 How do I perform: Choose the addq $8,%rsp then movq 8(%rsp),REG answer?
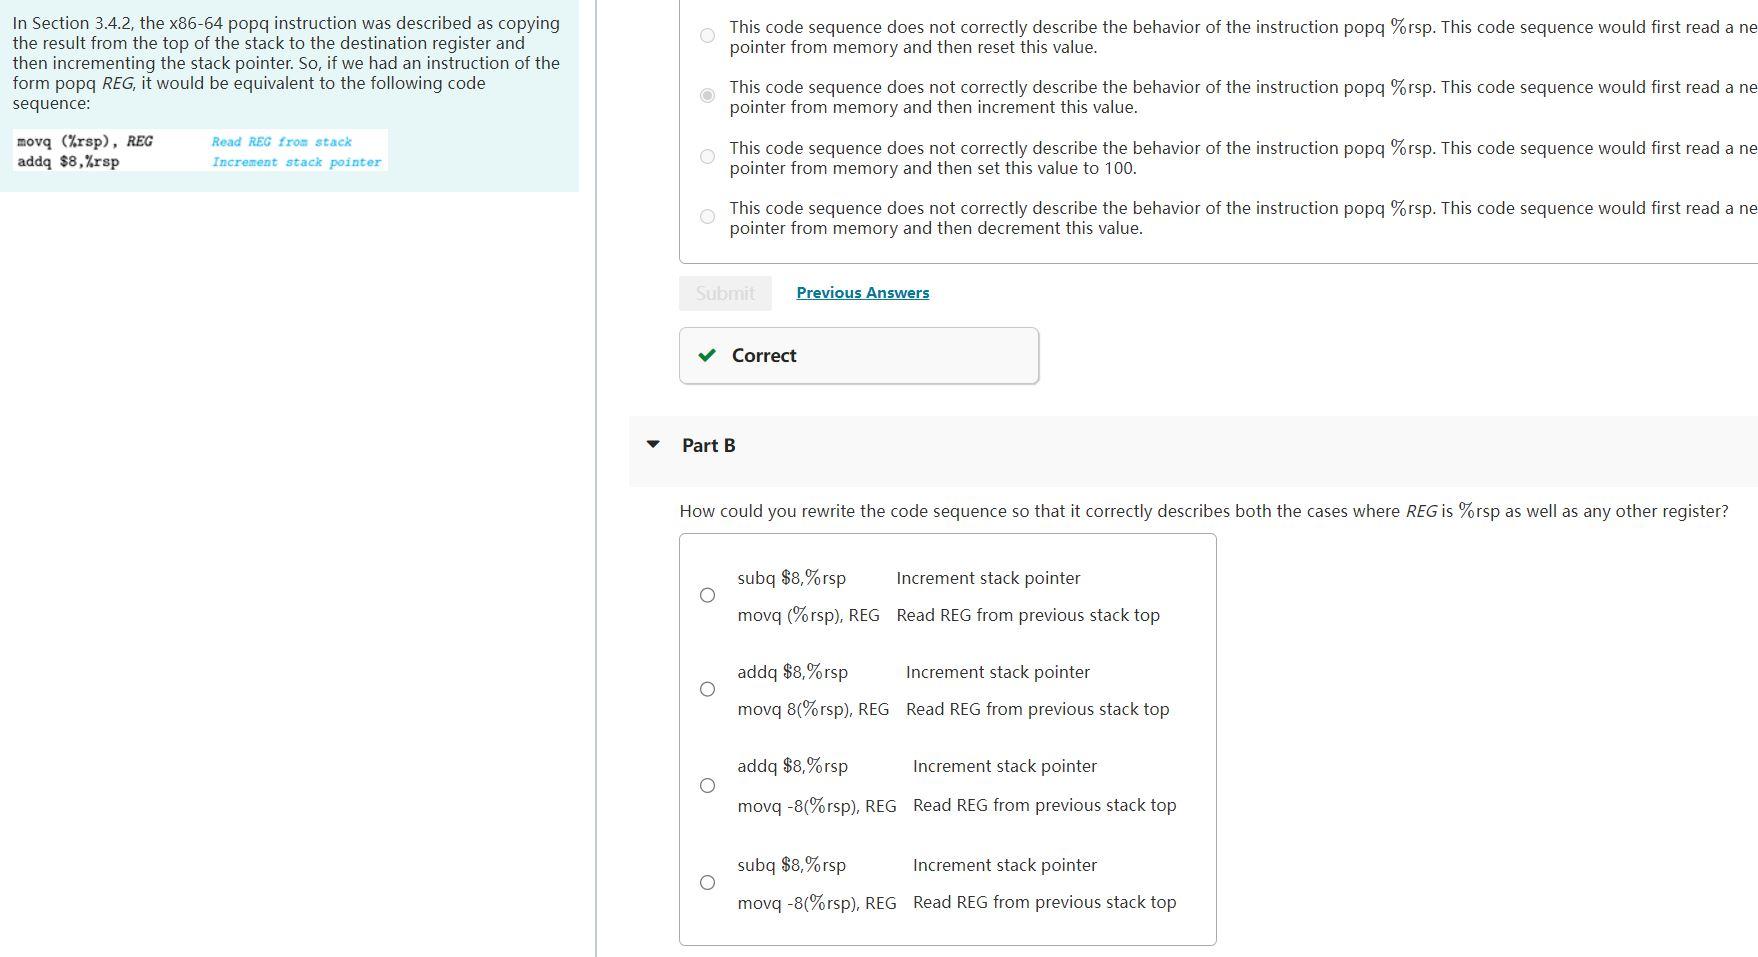707,688
